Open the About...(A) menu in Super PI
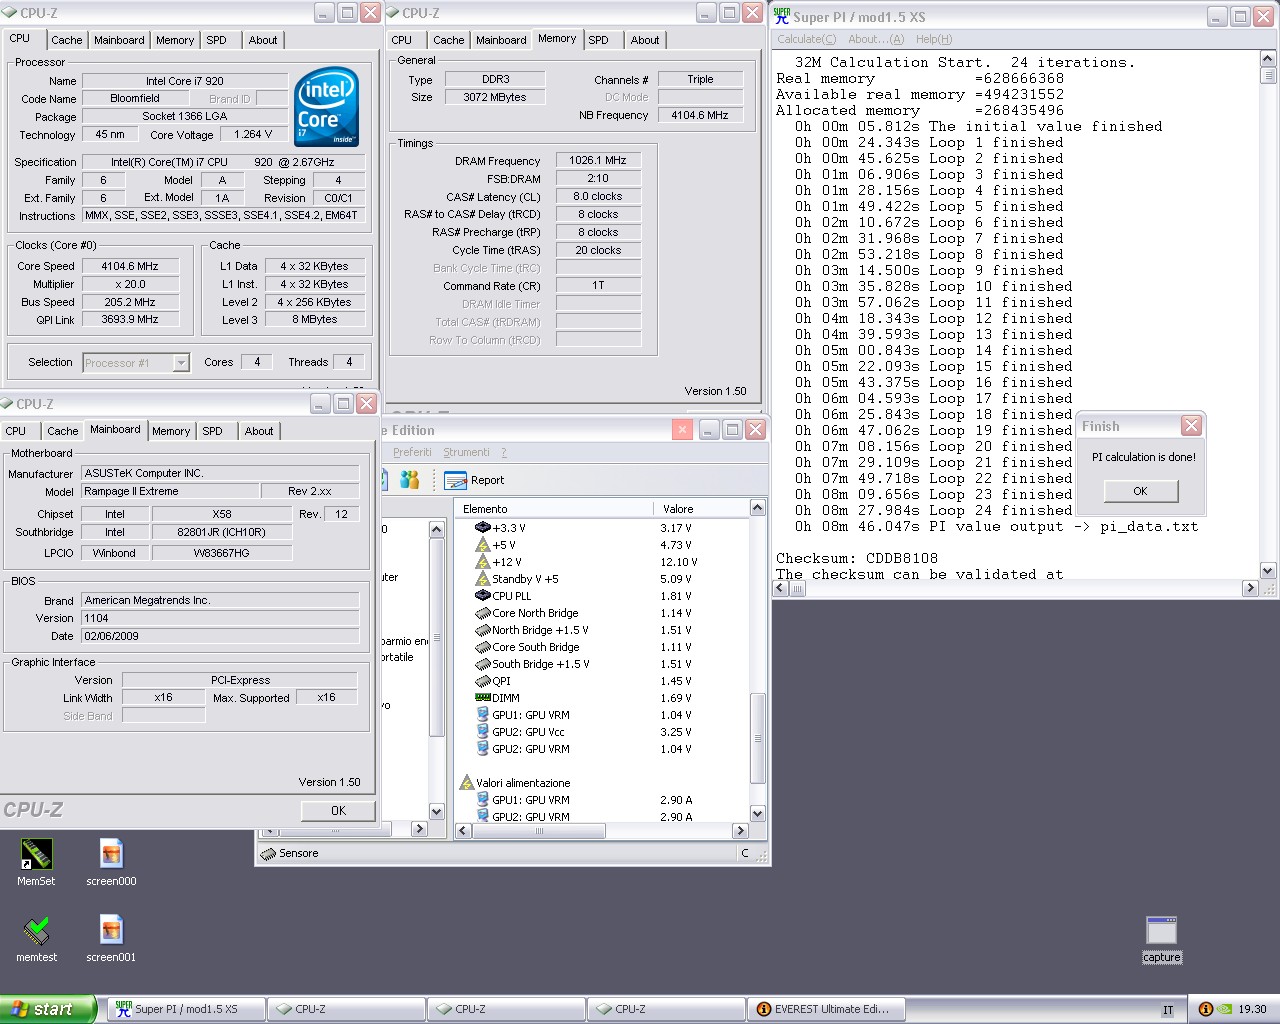The height and width of the screenshot is (1024, 1280). click(x=876, y=39)
